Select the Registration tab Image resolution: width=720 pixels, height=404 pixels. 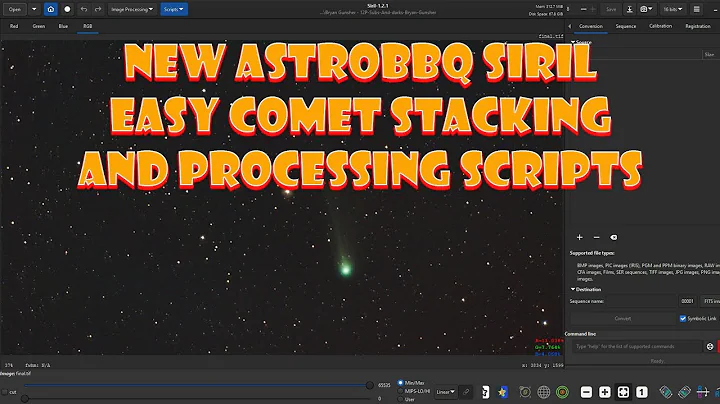698,26
